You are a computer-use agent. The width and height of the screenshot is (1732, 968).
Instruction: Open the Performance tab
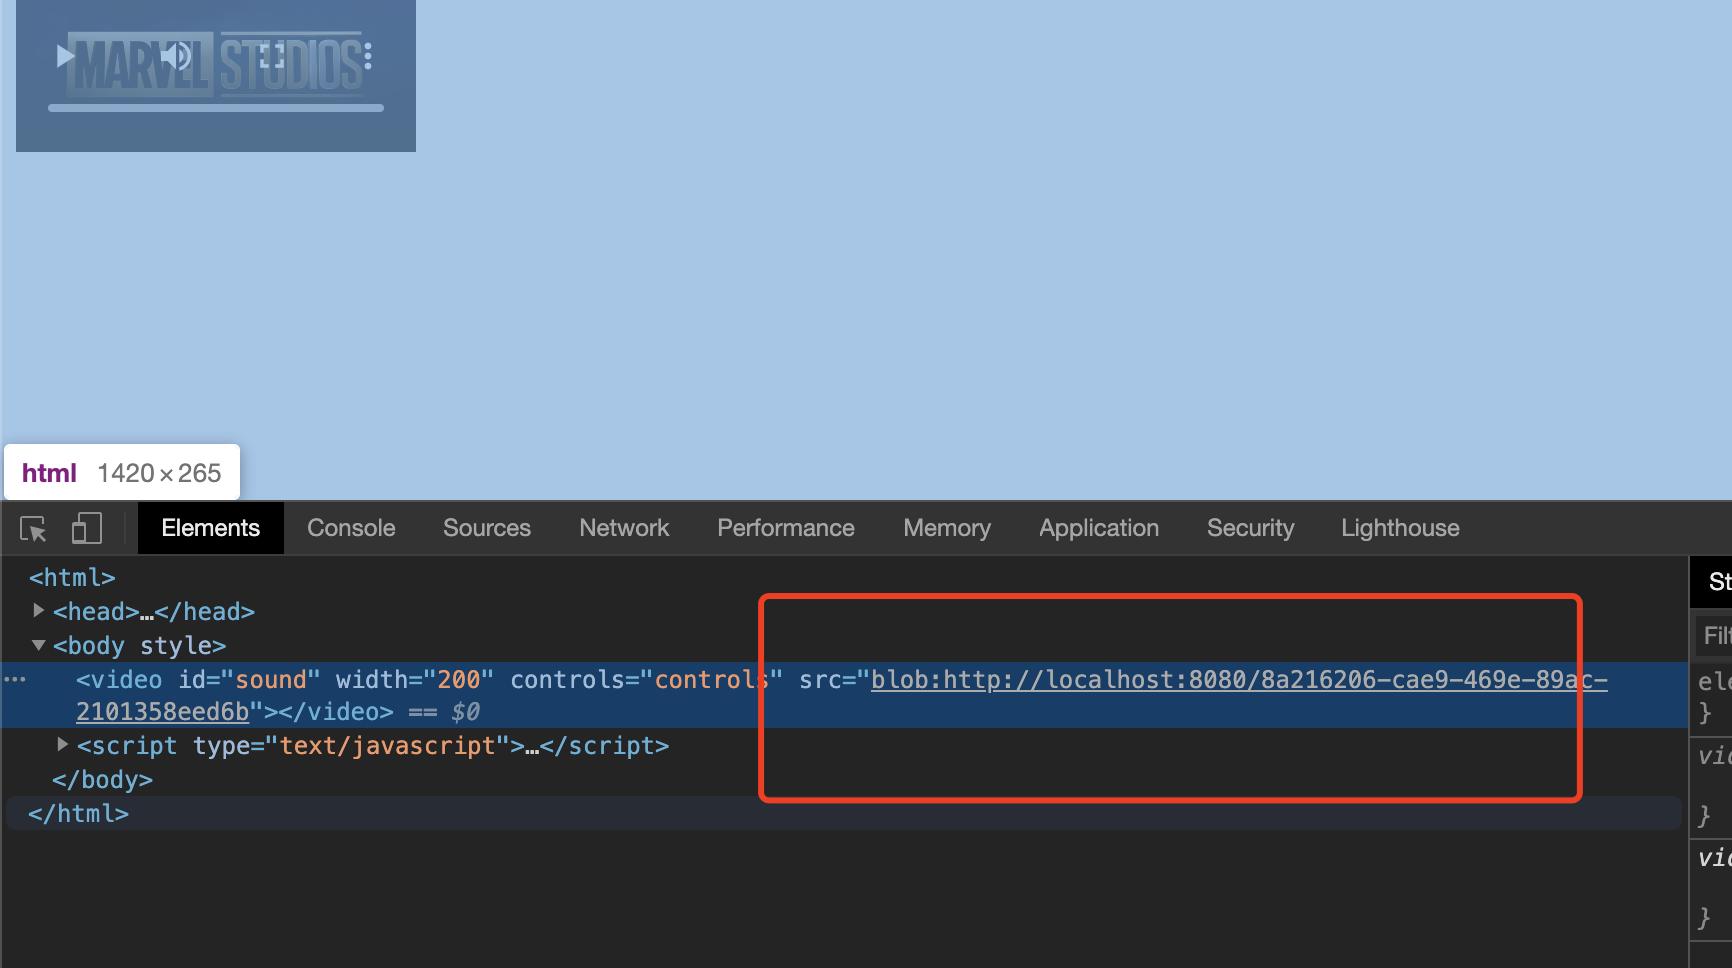pos(786,528)
